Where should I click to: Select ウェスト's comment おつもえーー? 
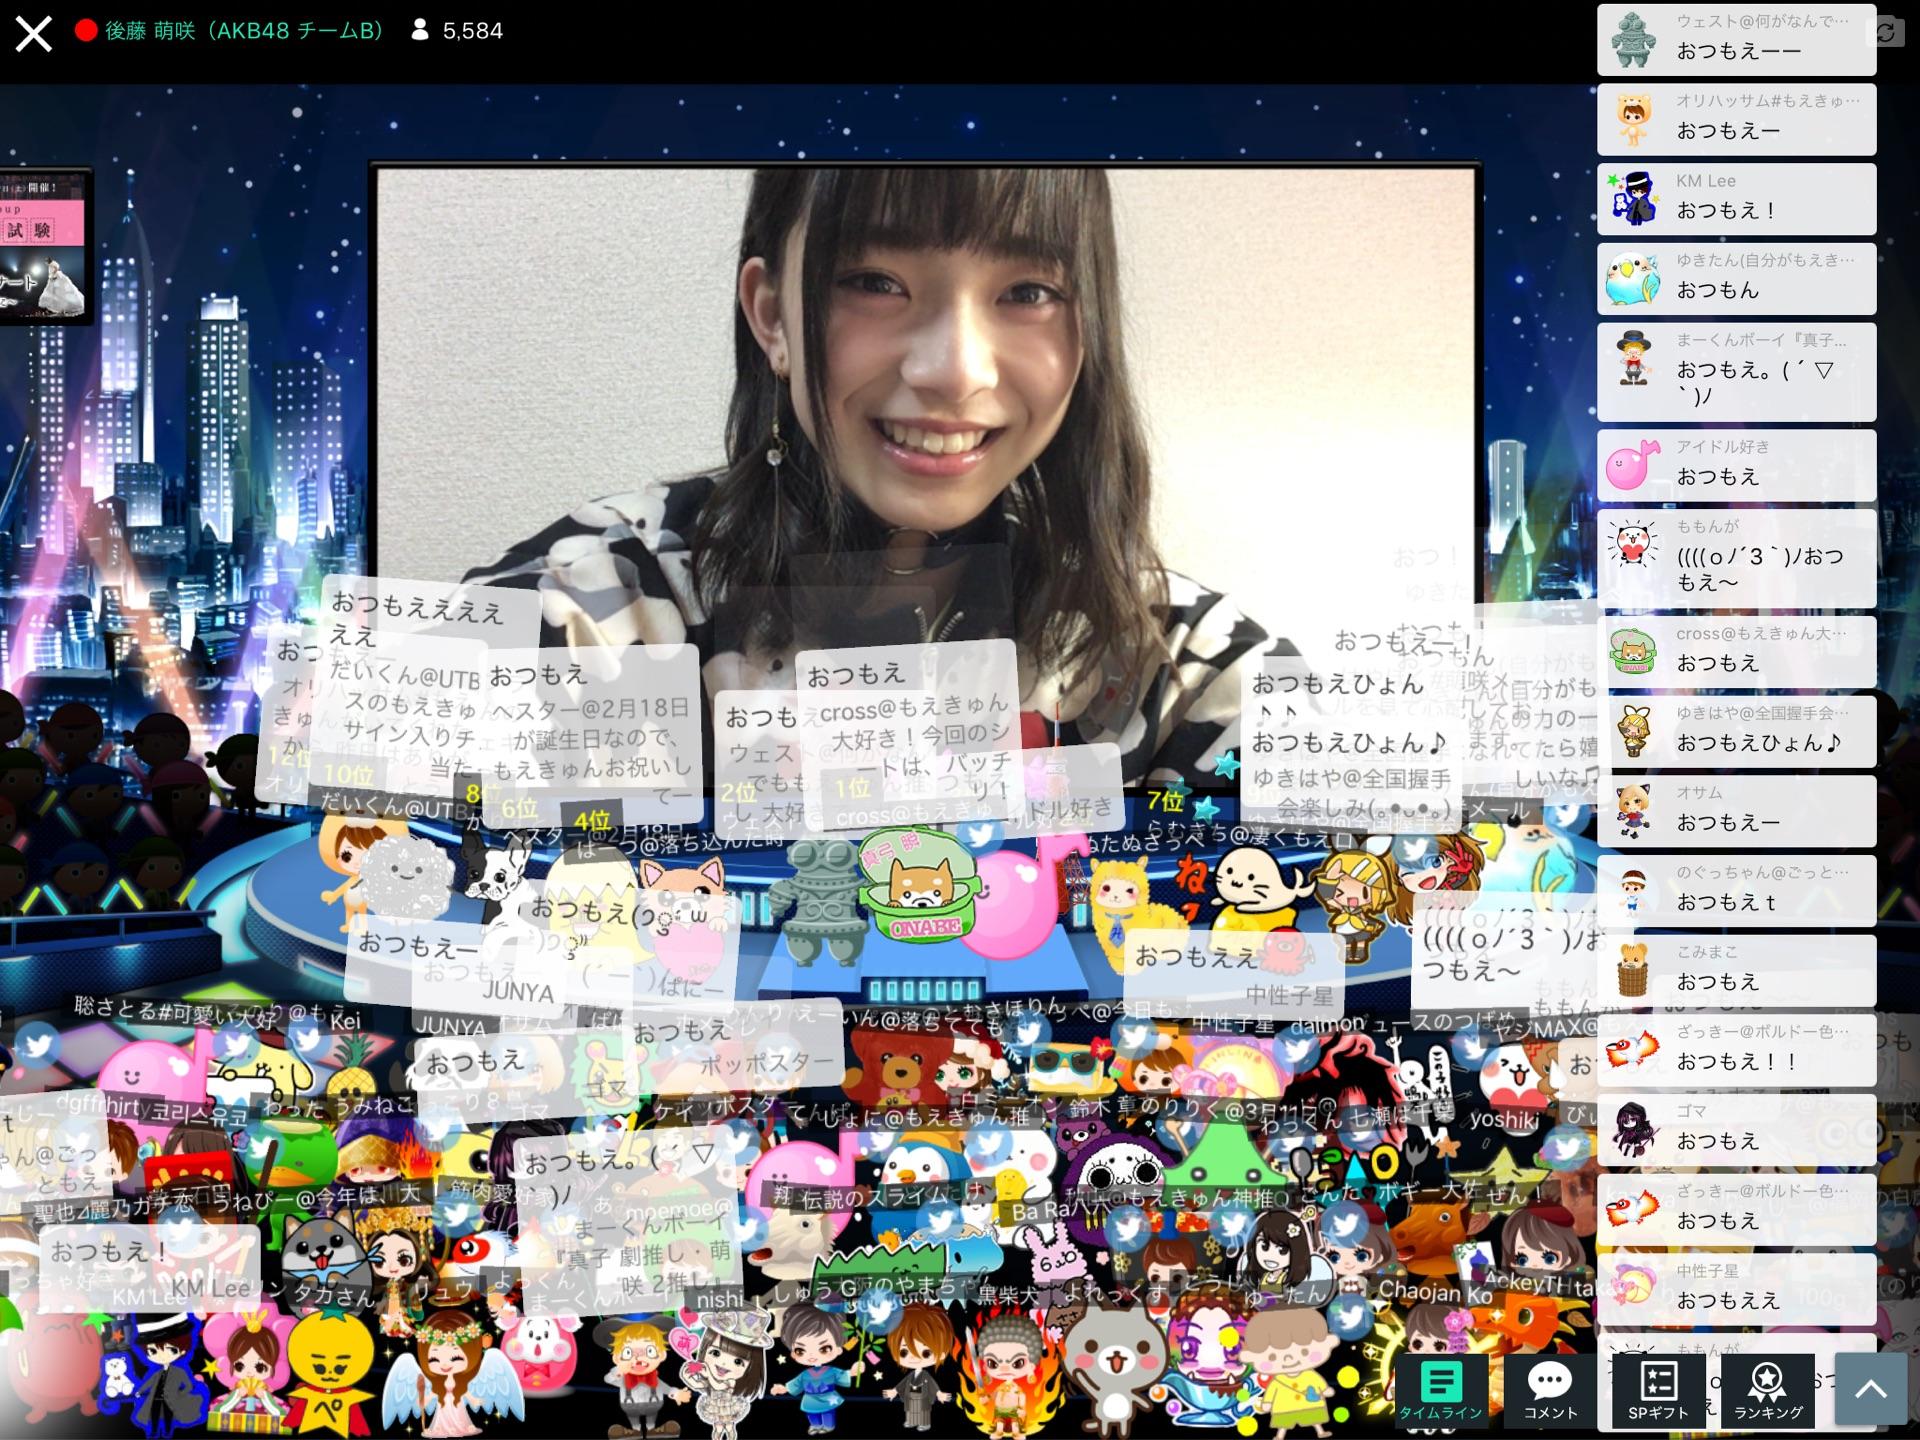click(1736, 40)
